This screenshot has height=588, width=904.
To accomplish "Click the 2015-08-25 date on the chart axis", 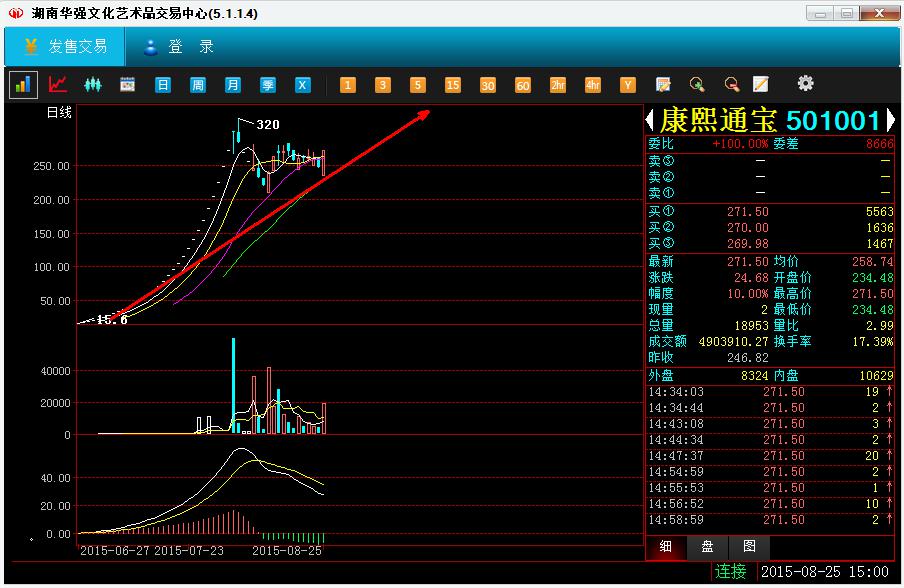I will [287, 551].
